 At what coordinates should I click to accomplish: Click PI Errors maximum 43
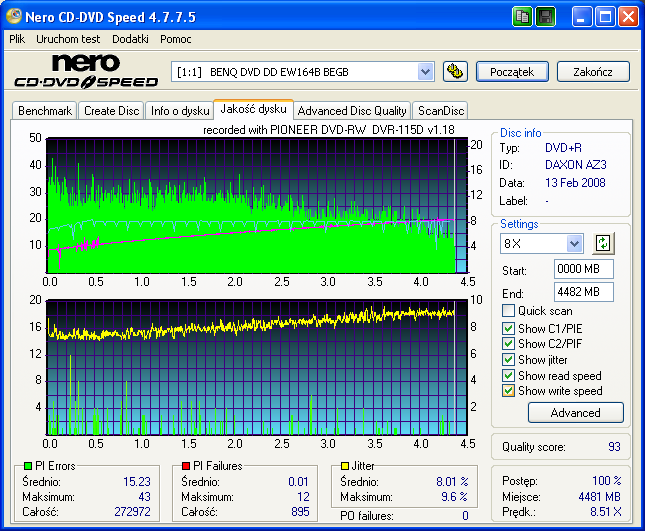click(144, 497)
